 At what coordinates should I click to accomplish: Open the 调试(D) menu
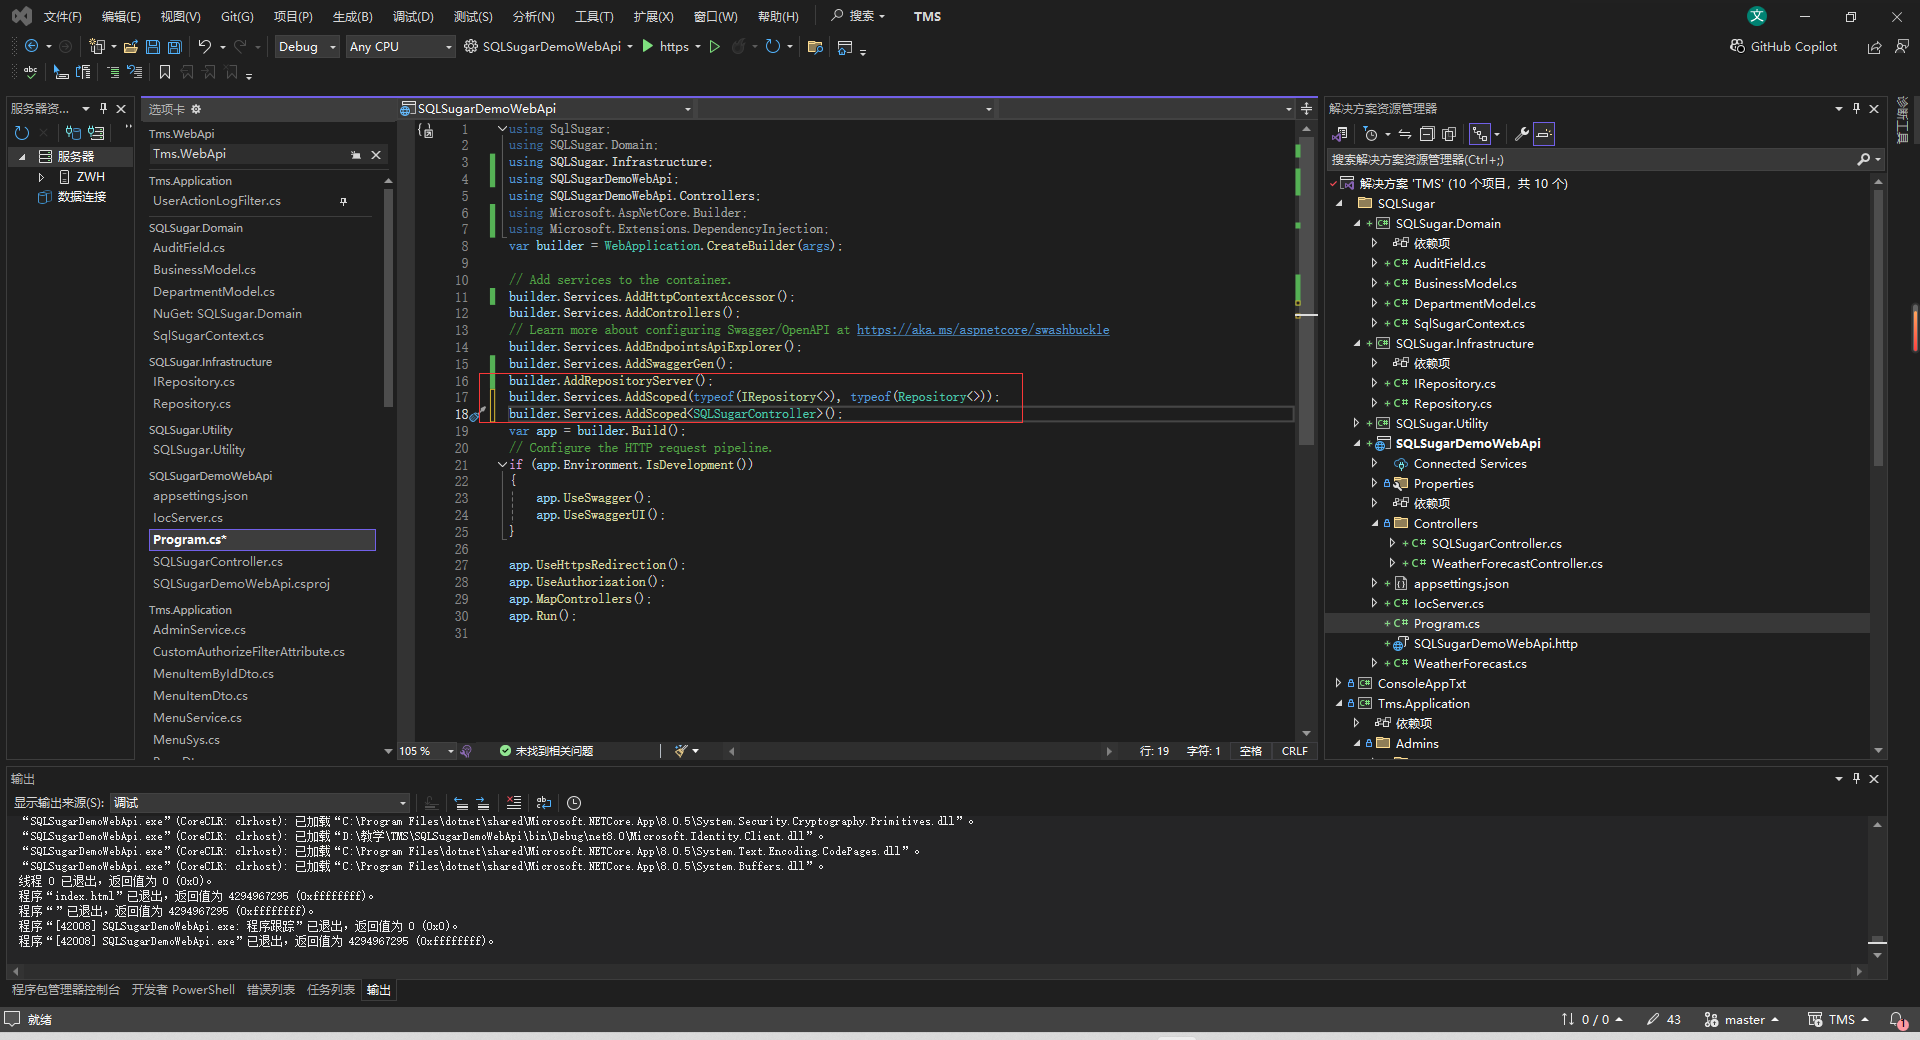click(x=413, y=17)
